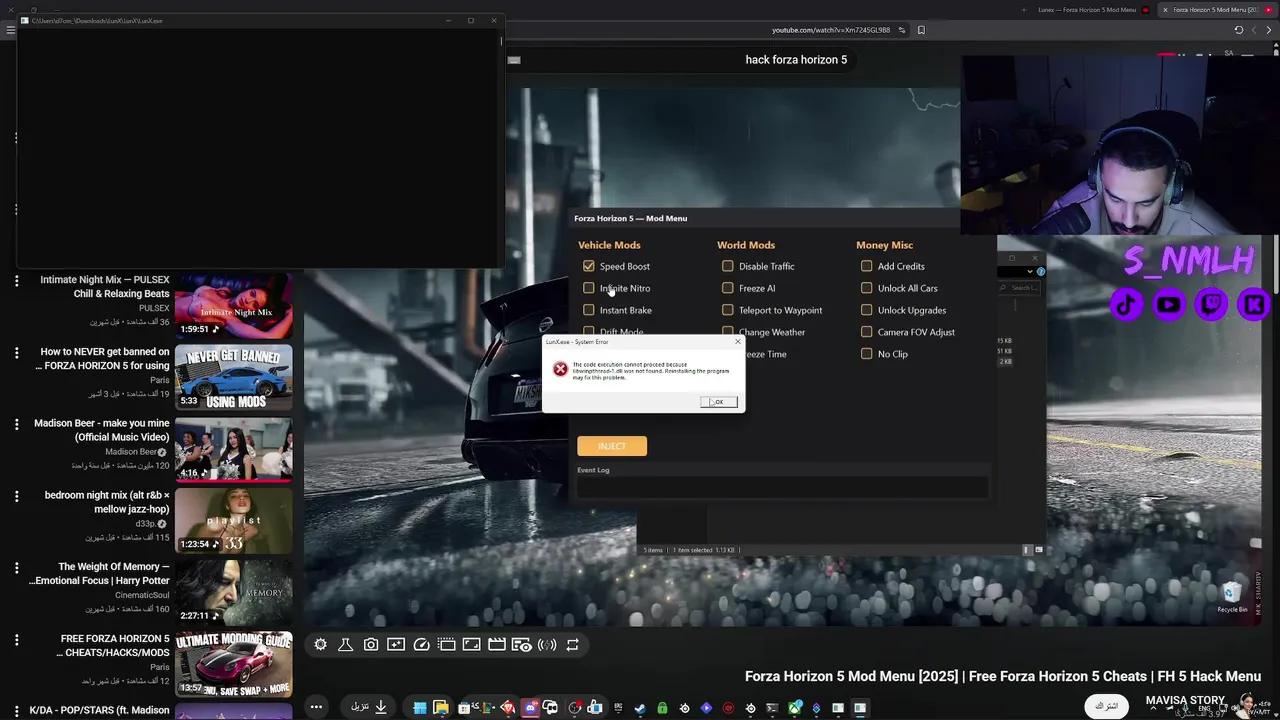Click OK in the System Error dialog

click(x=719, y=402)
